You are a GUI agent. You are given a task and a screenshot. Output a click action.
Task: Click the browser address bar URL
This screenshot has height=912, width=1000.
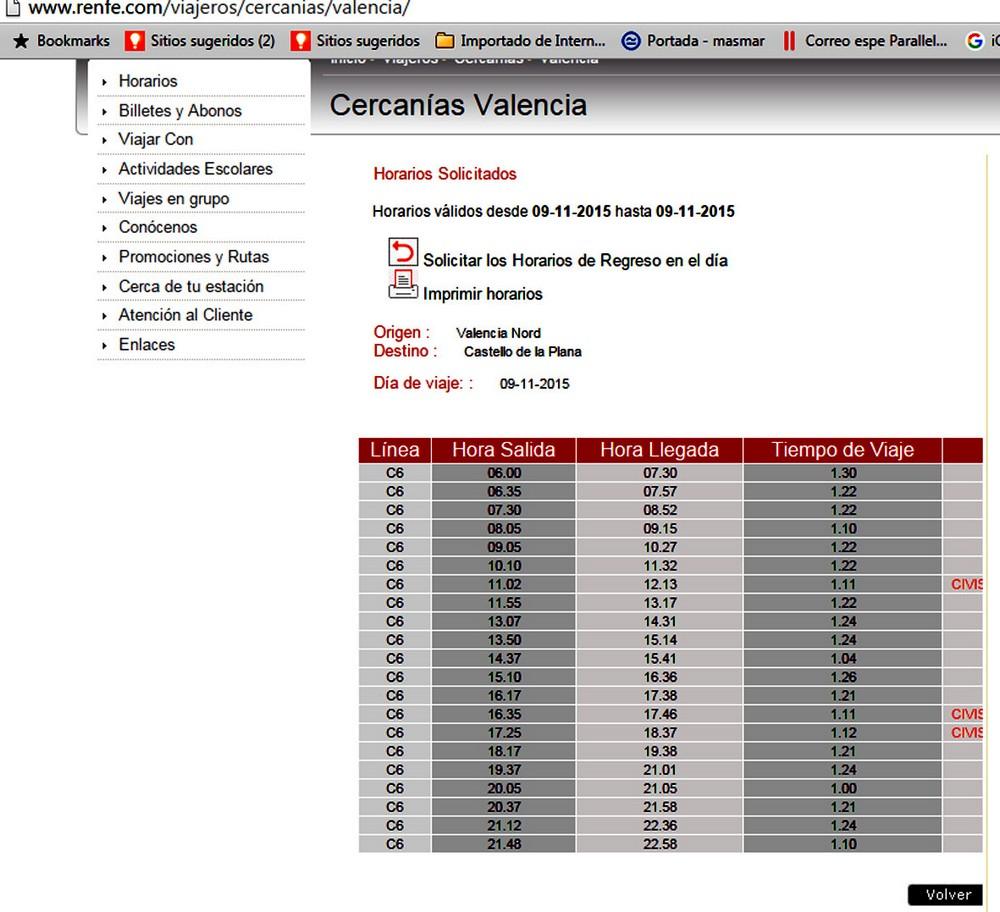(x=220, y=9)
